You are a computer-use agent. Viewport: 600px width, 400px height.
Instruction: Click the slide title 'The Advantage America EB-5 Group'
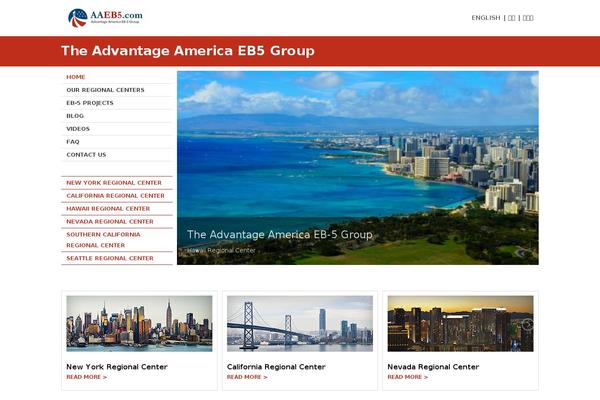pos(280,235)
